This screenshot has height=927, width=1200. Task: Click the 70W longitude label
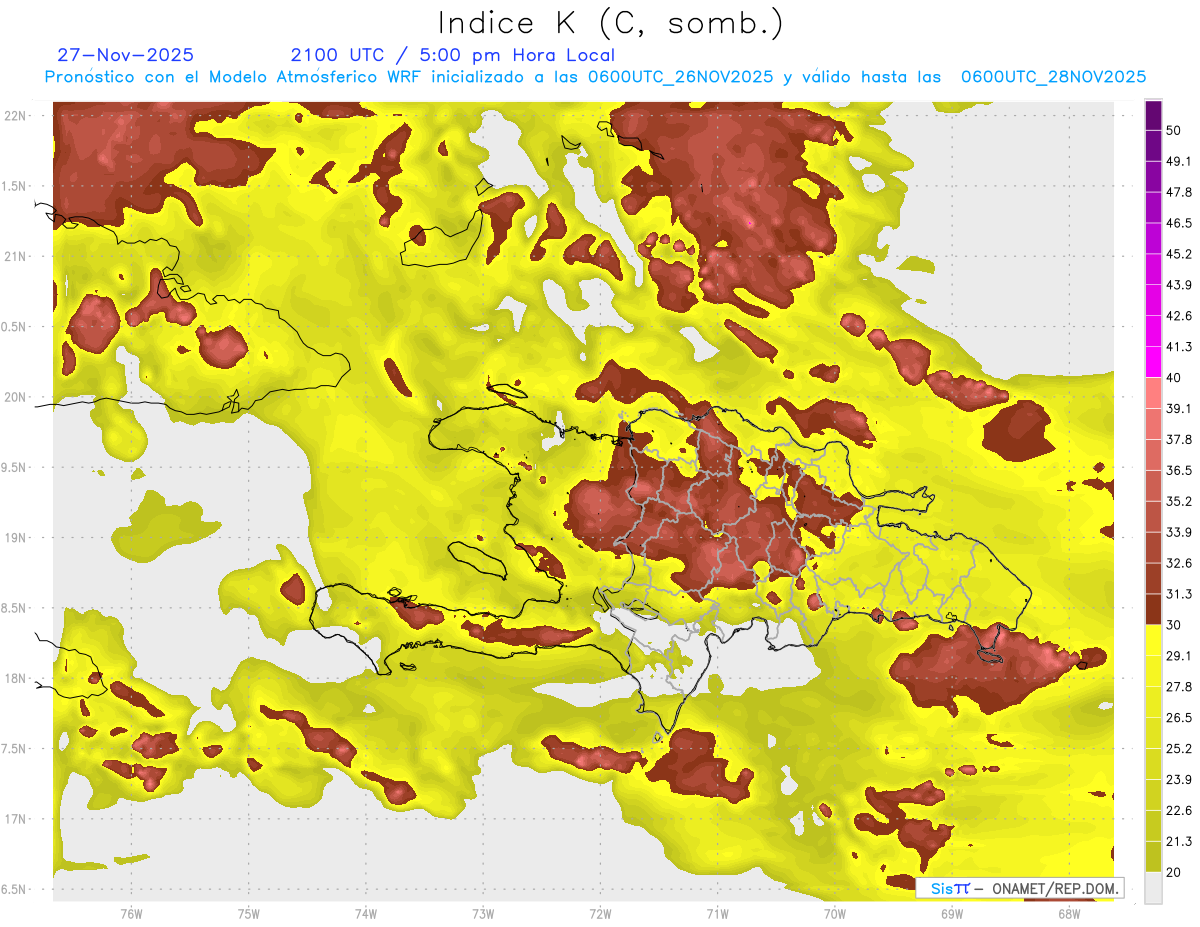point(834,914)
